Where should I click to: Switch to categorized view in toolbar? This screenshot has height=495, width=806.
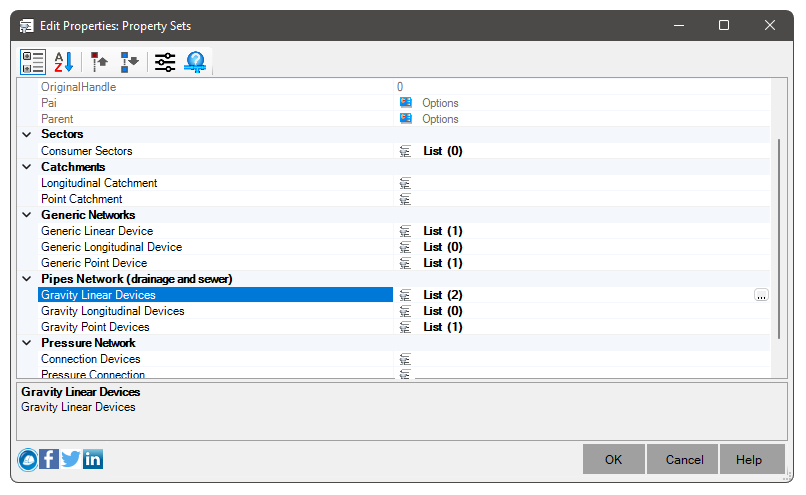33,62
